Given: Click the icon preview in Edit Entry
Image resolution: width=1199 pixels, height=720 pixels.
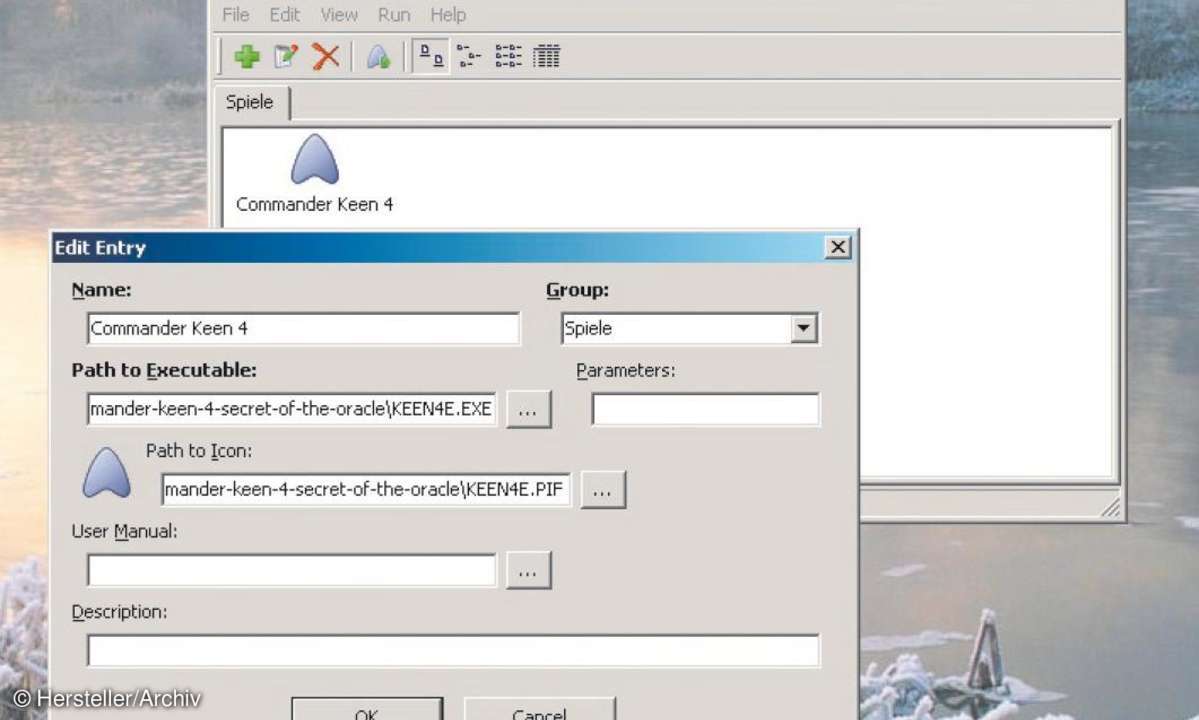Looking at the screenshot, I should click(106, 472).
